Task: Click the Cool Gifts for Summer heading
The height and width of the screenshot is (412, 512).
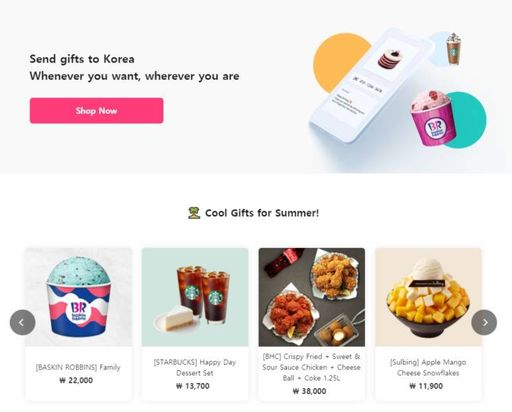Action: click(x=262, y=213)
